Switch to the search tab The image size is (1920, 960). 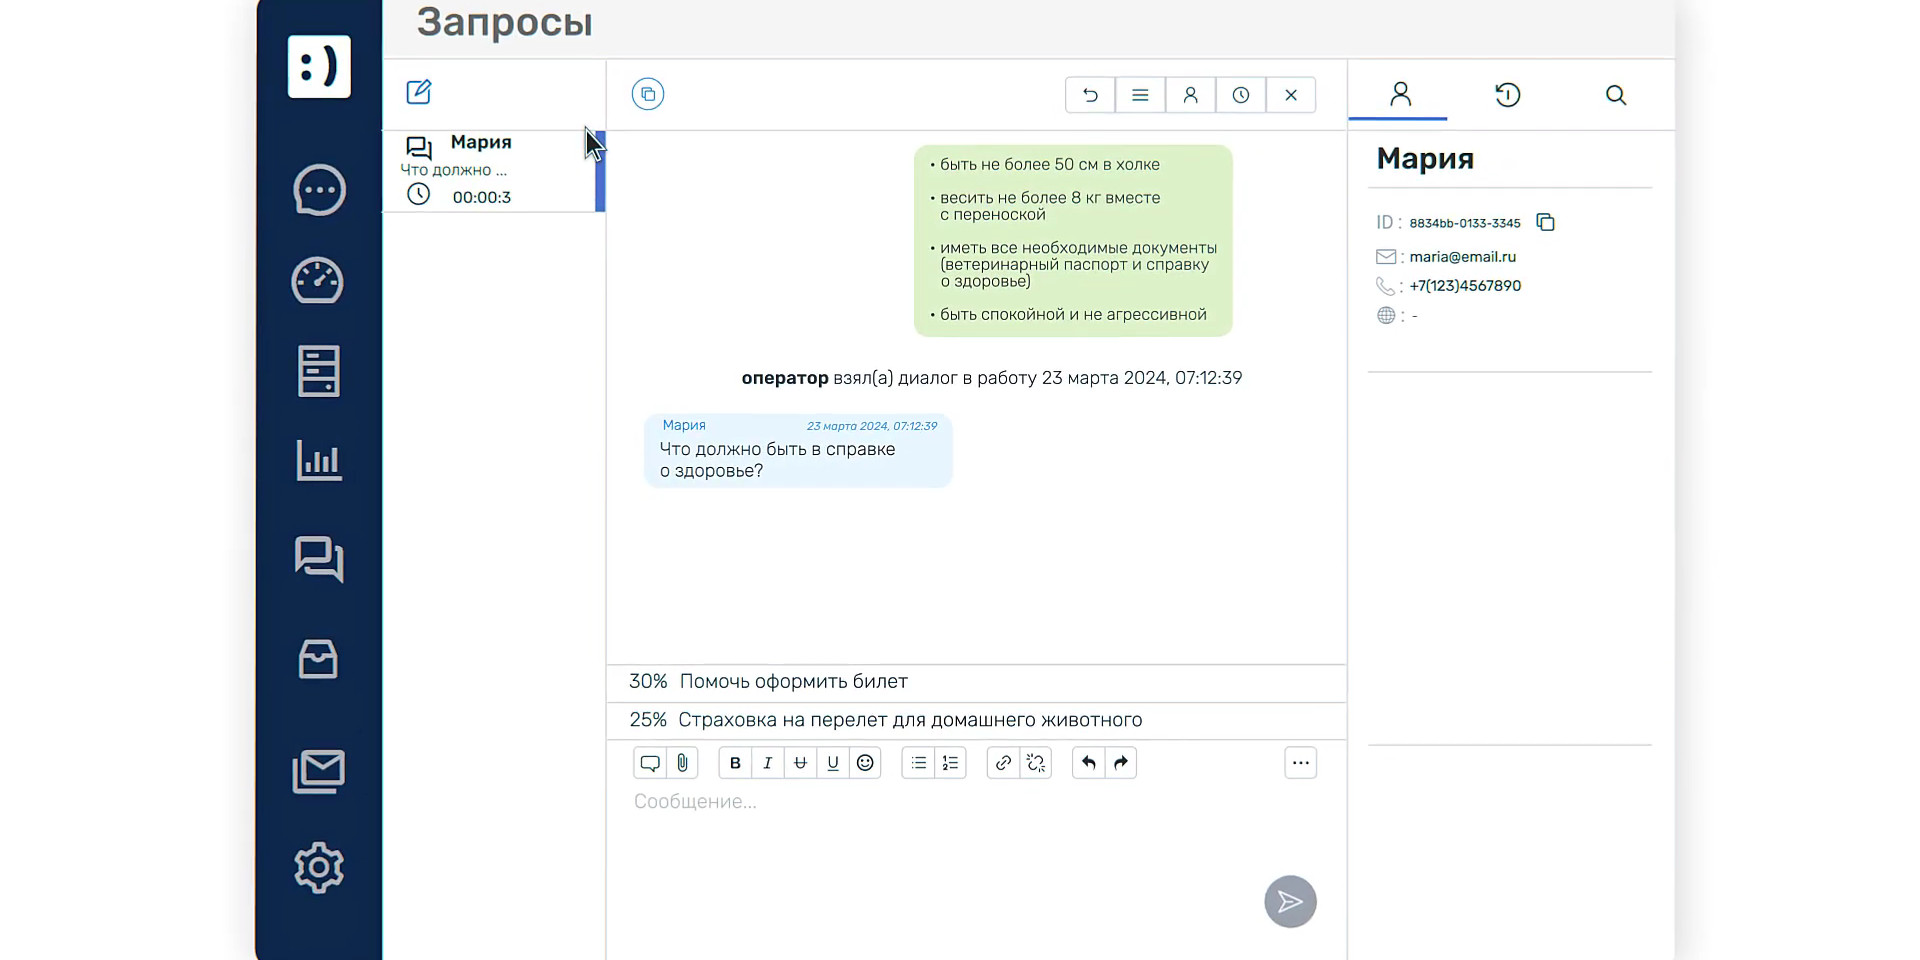click(1615, 95)
